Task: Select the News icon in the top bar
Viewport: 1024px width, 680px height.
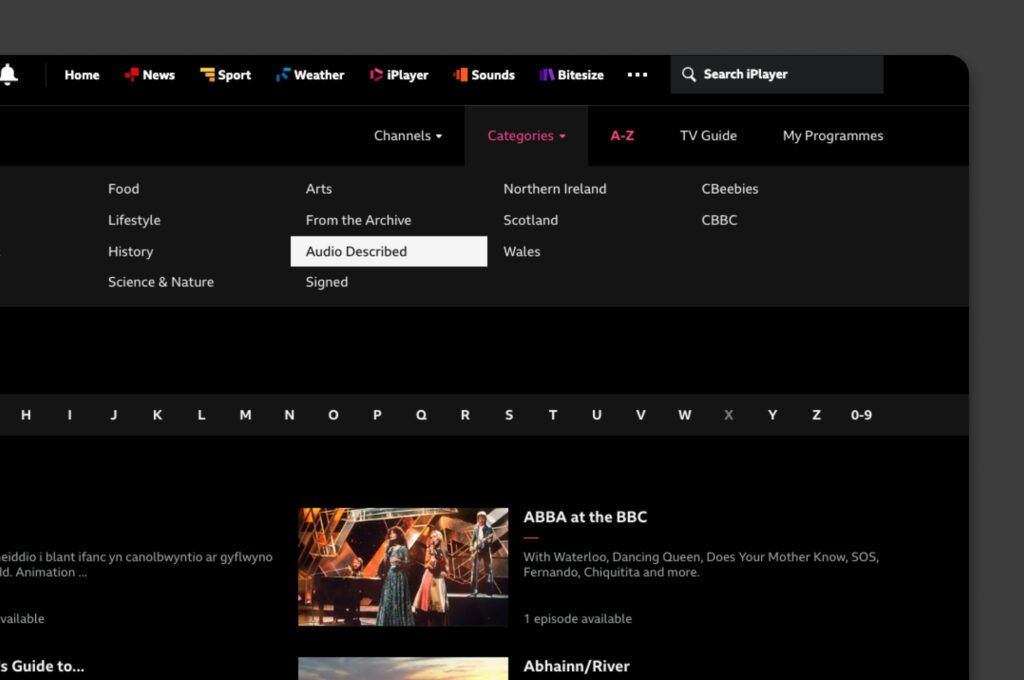Action: pyautogui.click(x=130, y=74)
